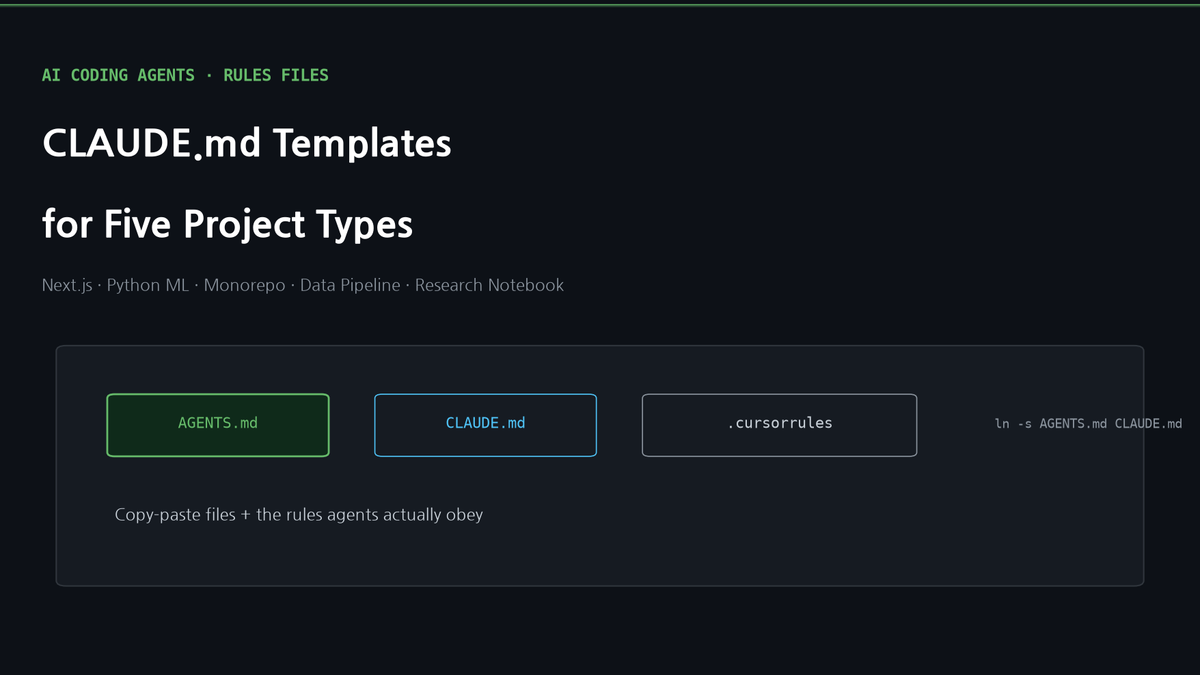Click the 'Next.js · Python ML · Monorepo' subtitle line
Image resolution: width=1200 pixels, height=675 pixels.
pos(303,285)
